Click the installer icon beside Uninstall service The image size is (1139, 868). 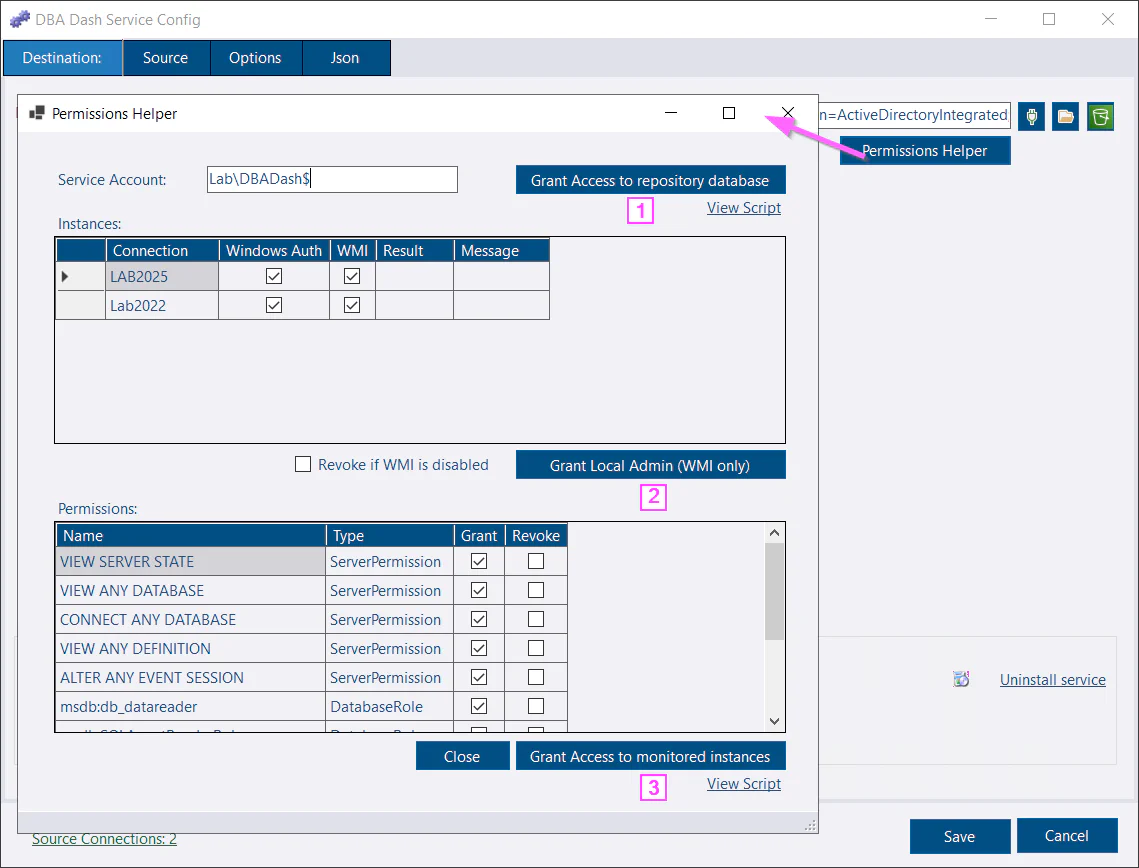961,679
